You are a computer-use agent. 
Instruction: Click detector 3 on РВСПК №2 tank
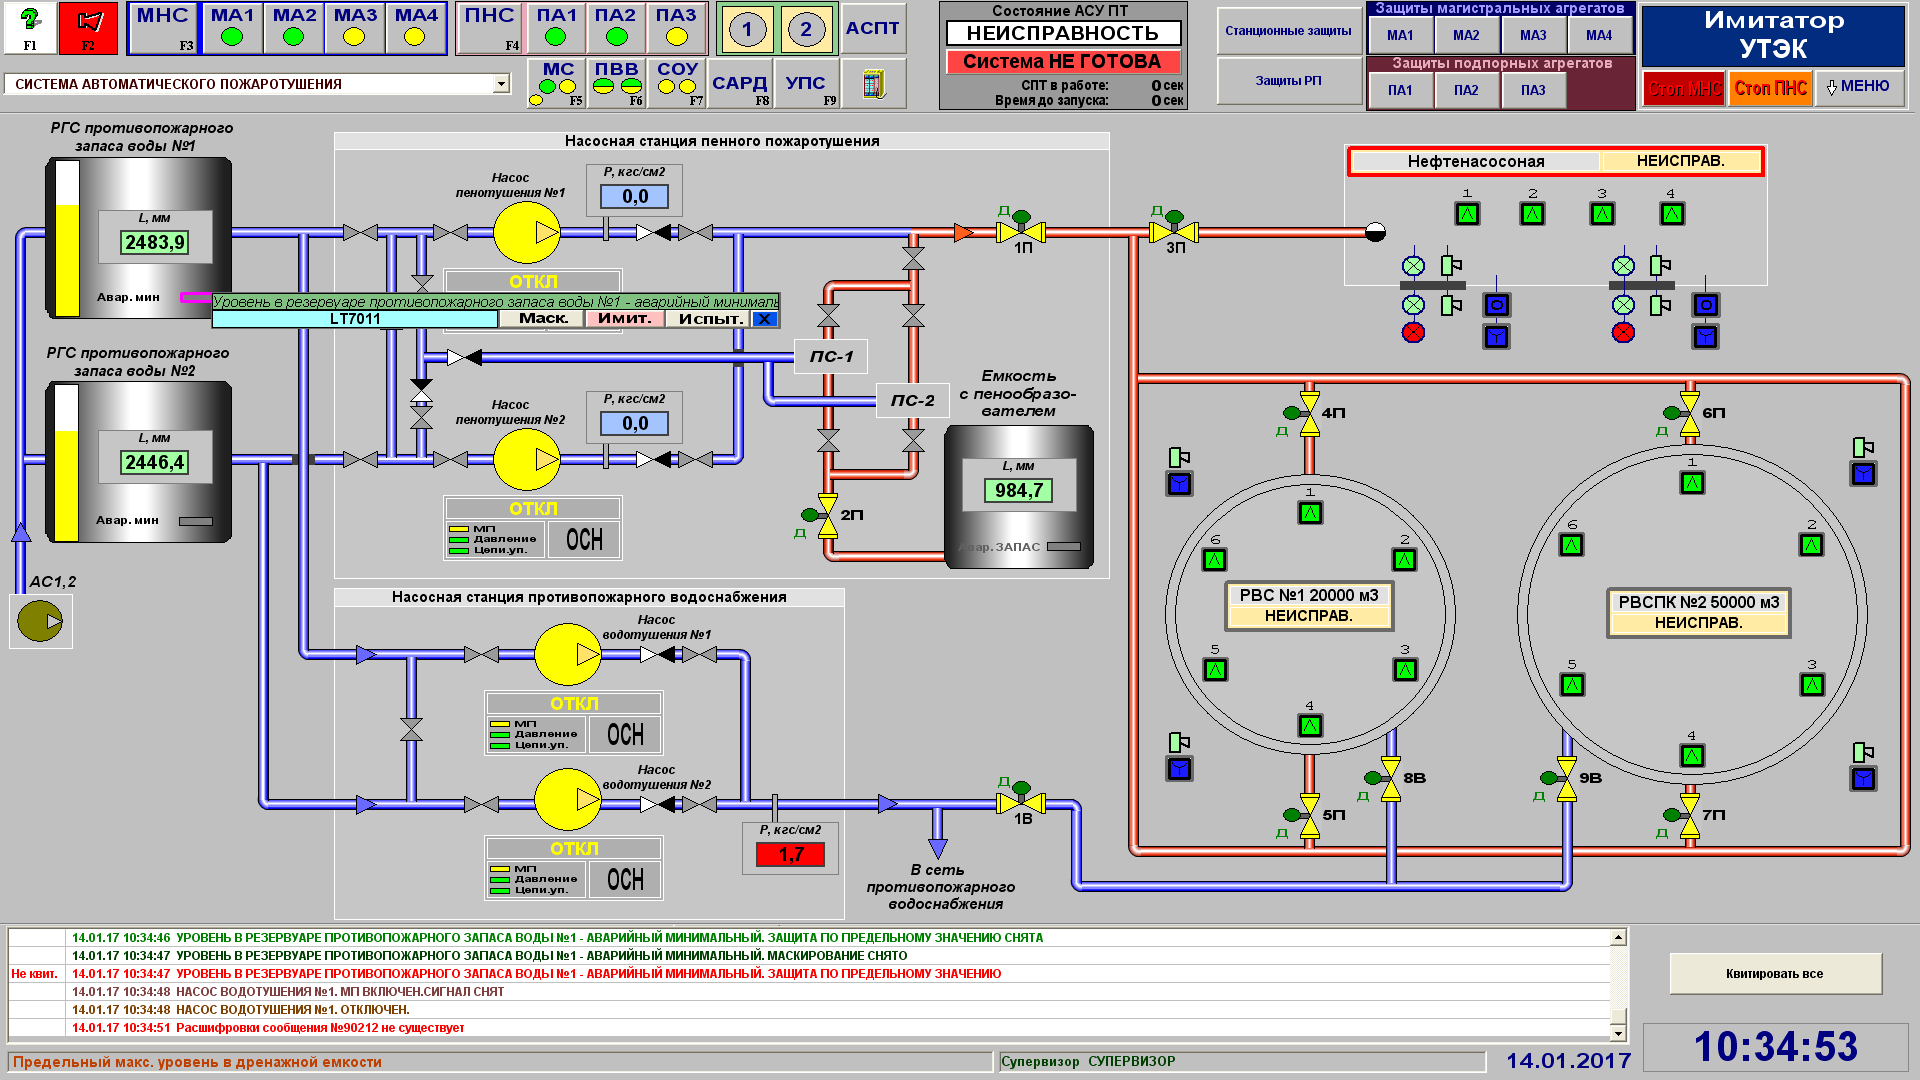click(1812, 685)
